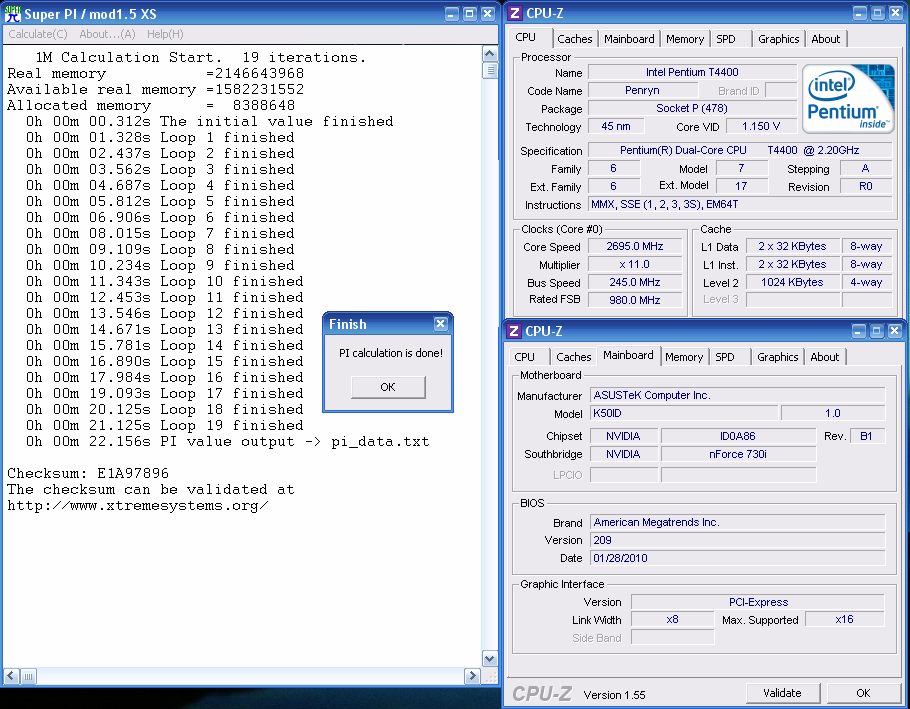Close the top CPU-Z window
The image size is (910, 709).
pyautogui.click(x=895, y=13)
